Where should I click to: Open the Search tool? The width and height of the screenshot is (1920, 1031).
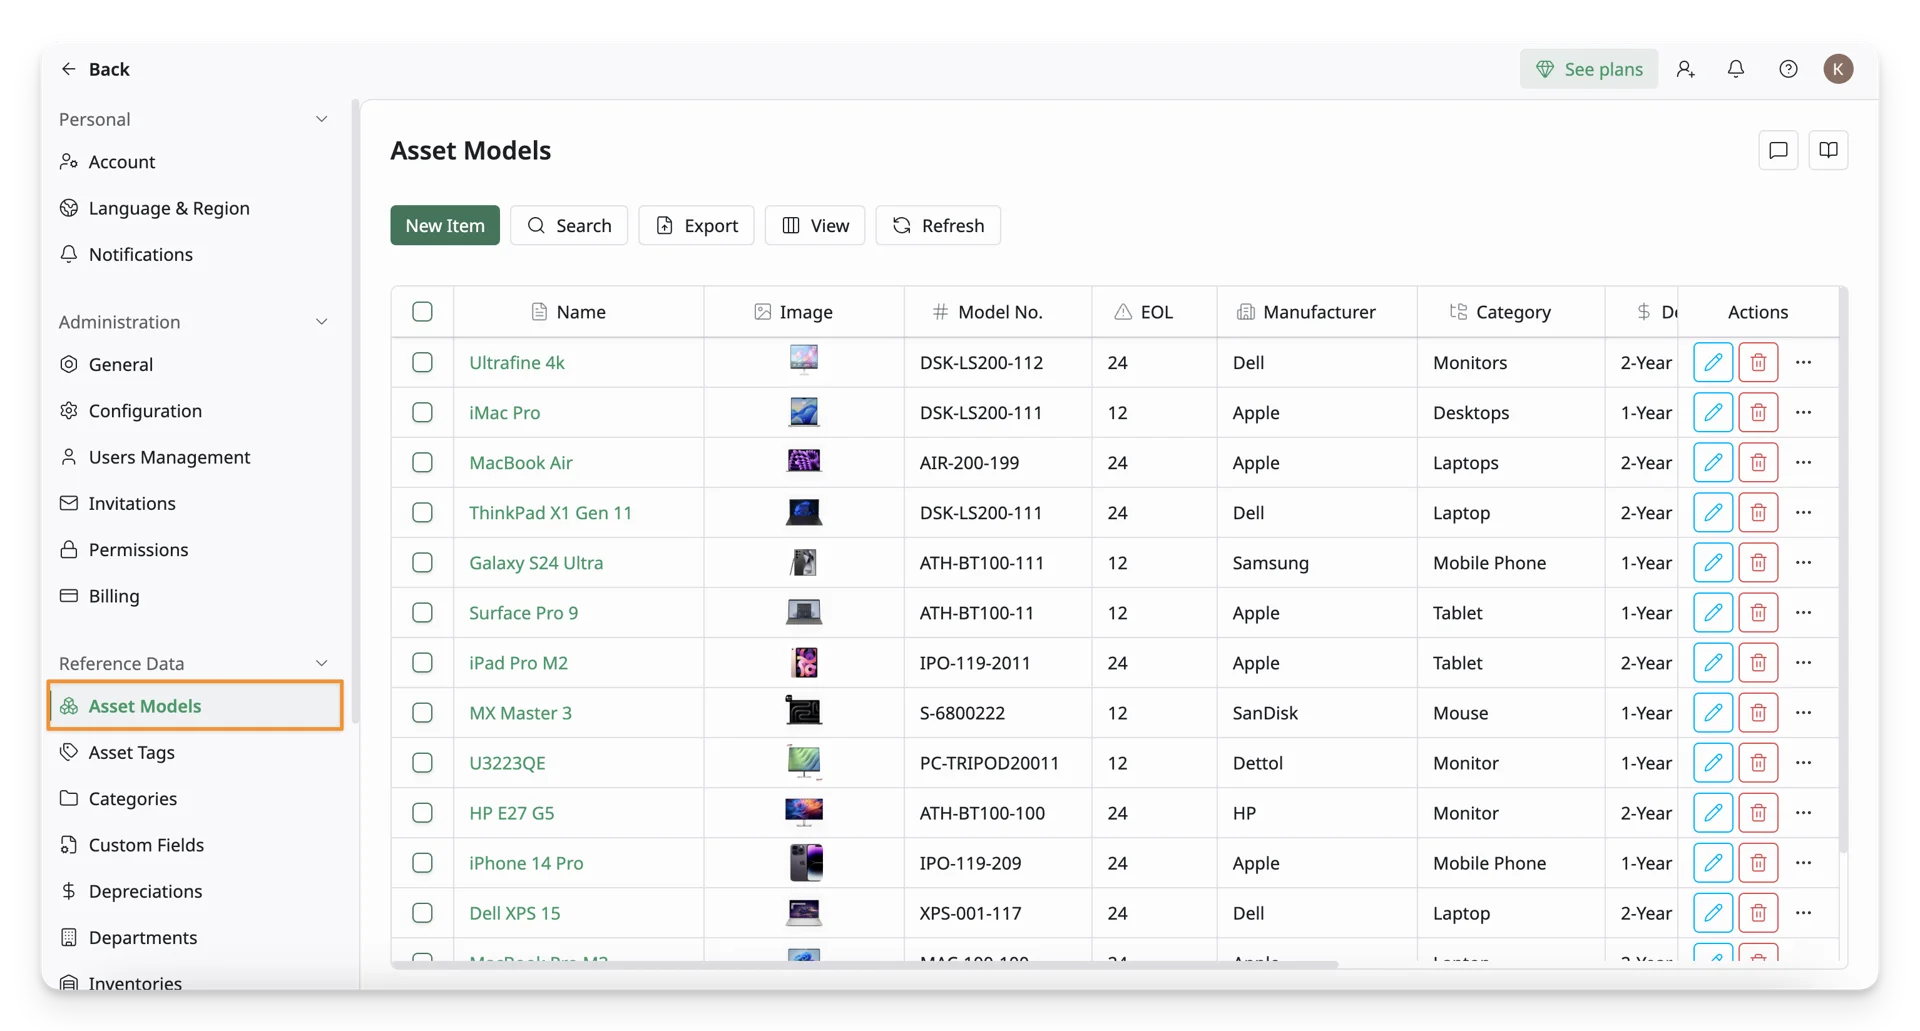coord(569,225)
